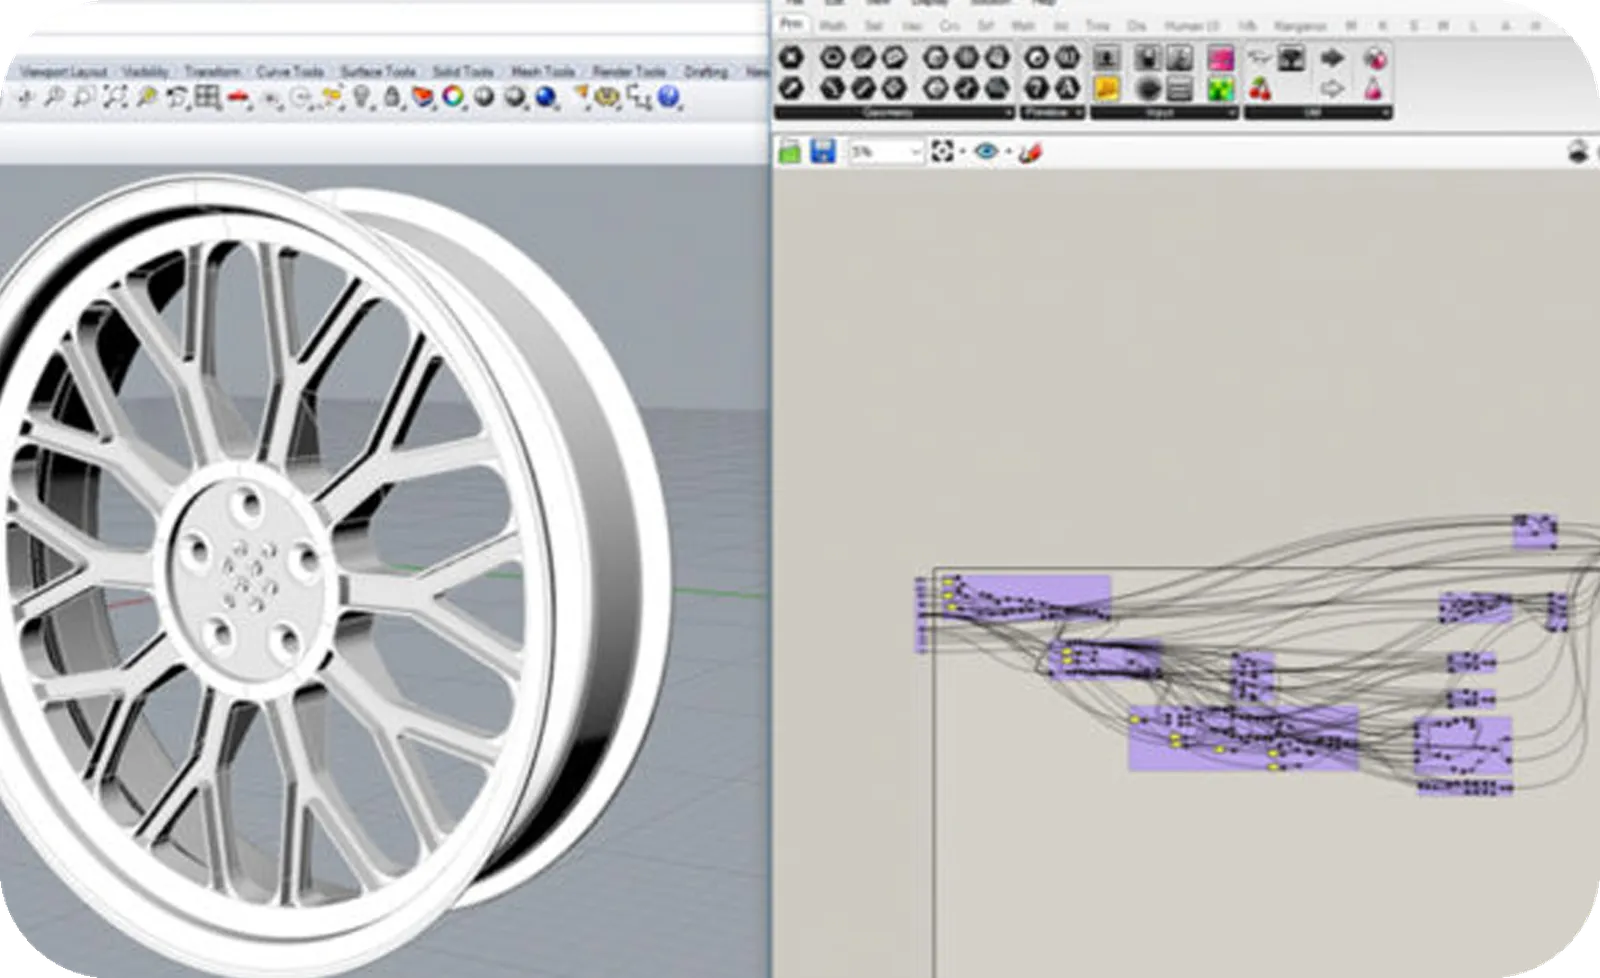Screen dimensions: 1600x978
Task: Click the Zoom Extents button on Grasshopper canvas toolbar
Action: pos(942,152)
